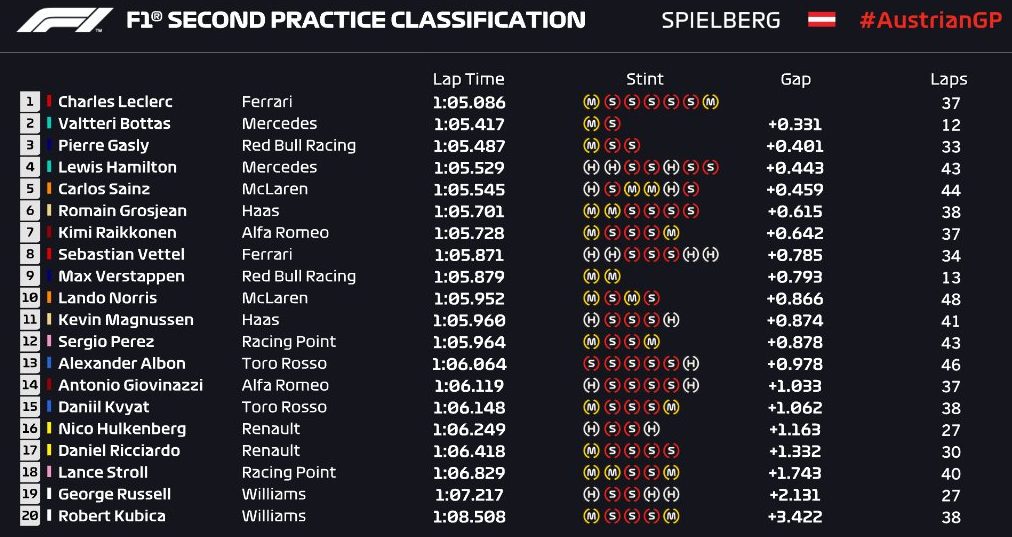Click the SPIELBERG location label

721,21
